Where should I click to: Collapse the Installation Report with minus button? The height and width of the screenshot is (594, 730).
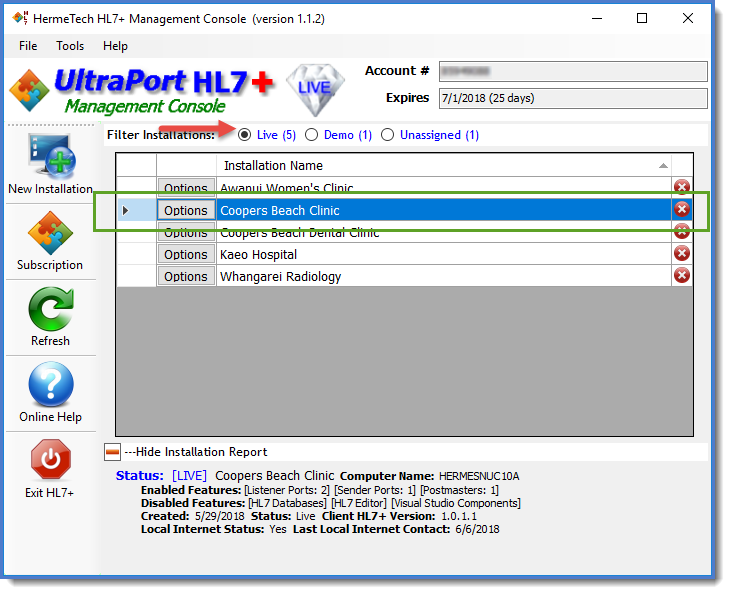coord(112,452)
